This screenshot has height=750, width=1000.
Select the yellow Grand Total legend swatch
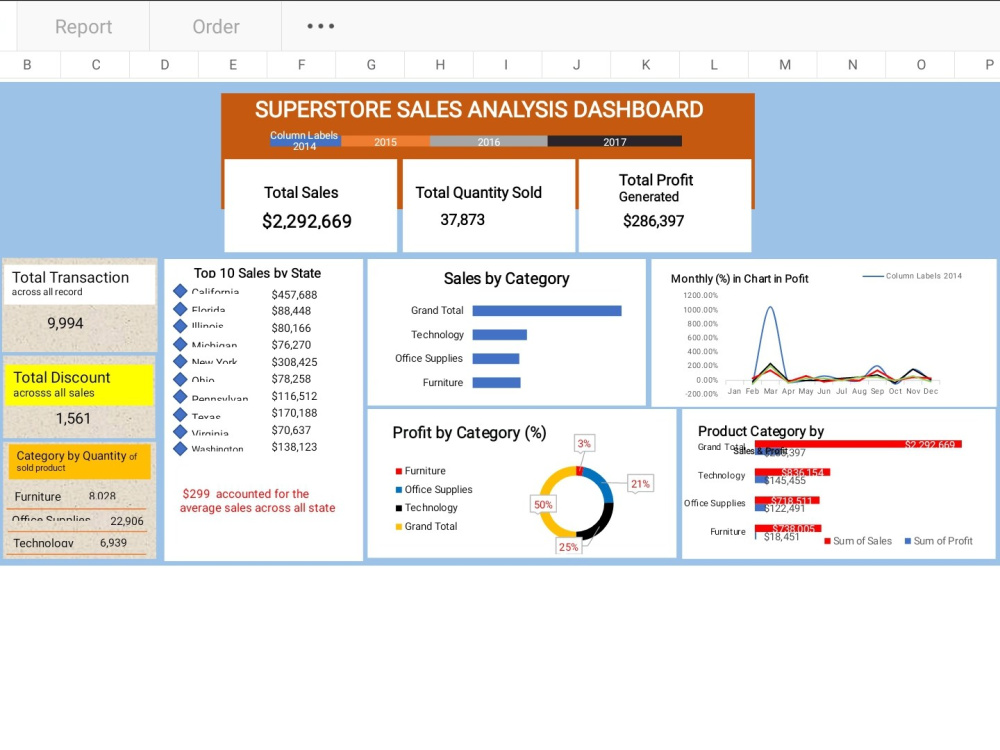(398, 526)
